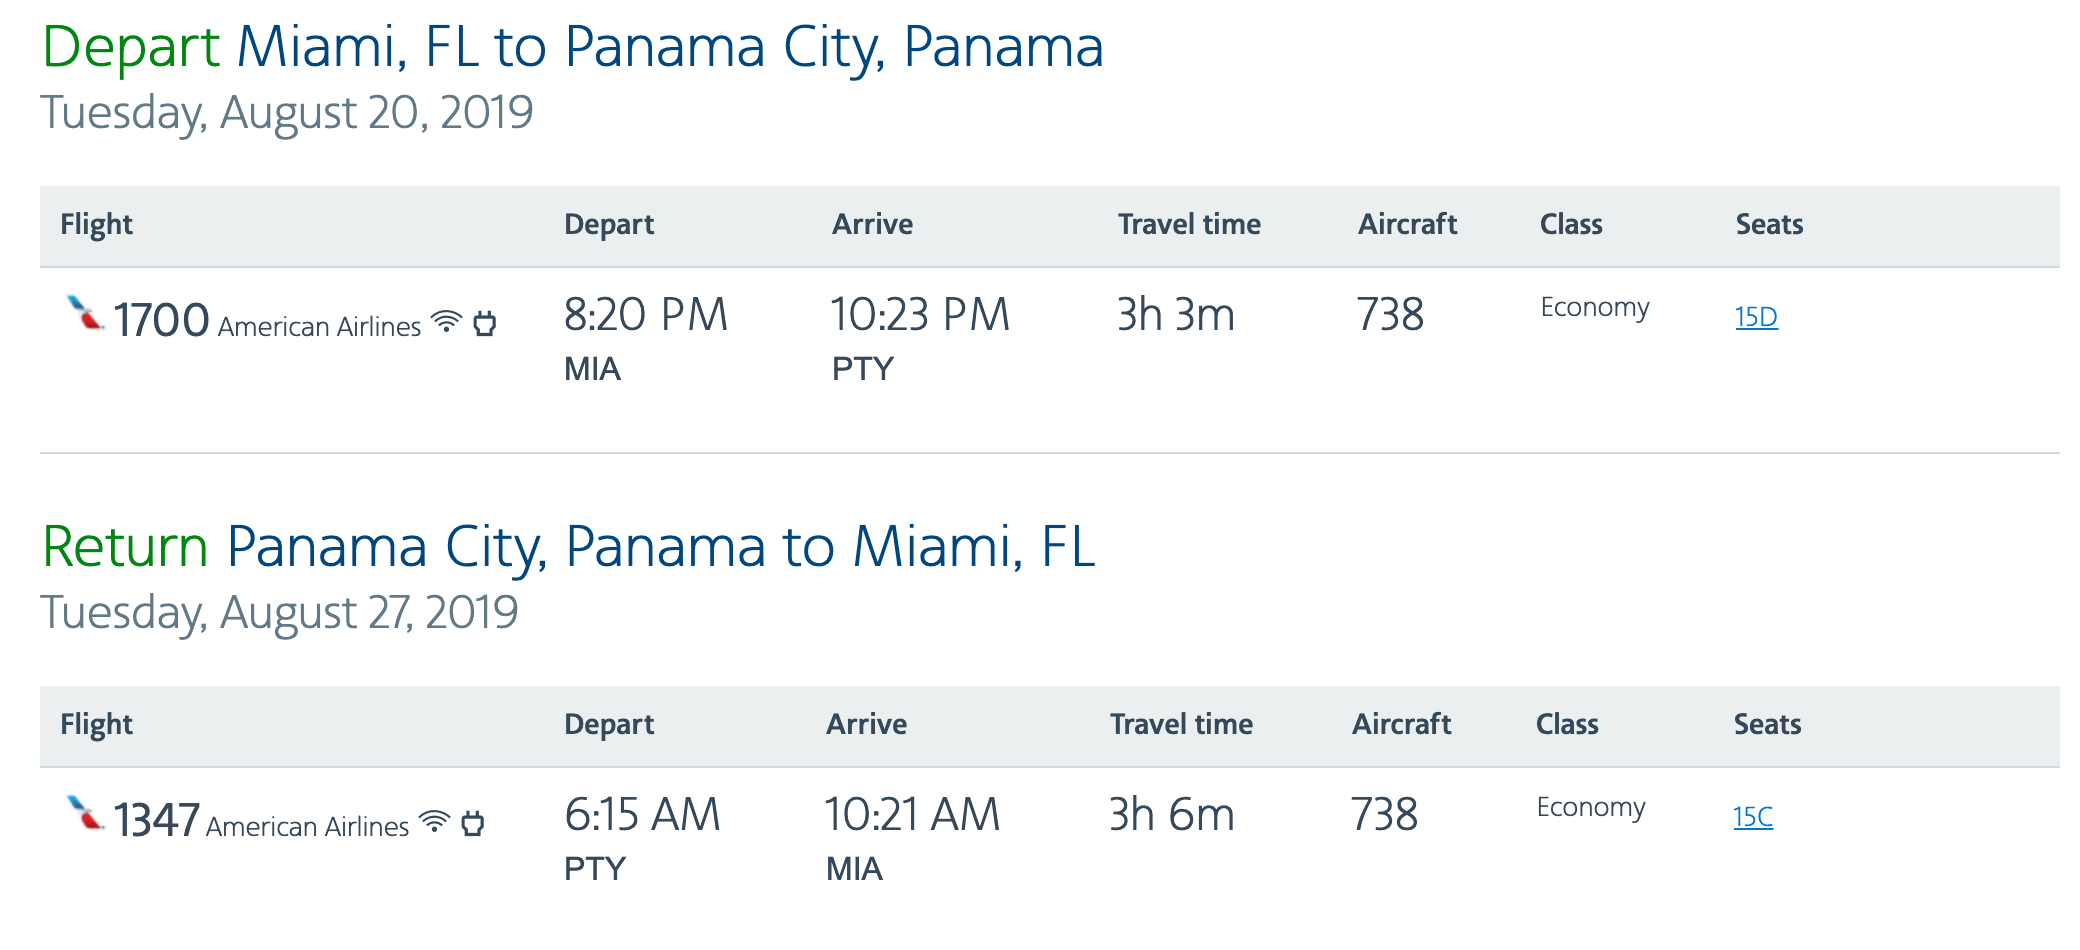
Task: Click the Tuesday, August 20, 2019 date
Action: 287,112
